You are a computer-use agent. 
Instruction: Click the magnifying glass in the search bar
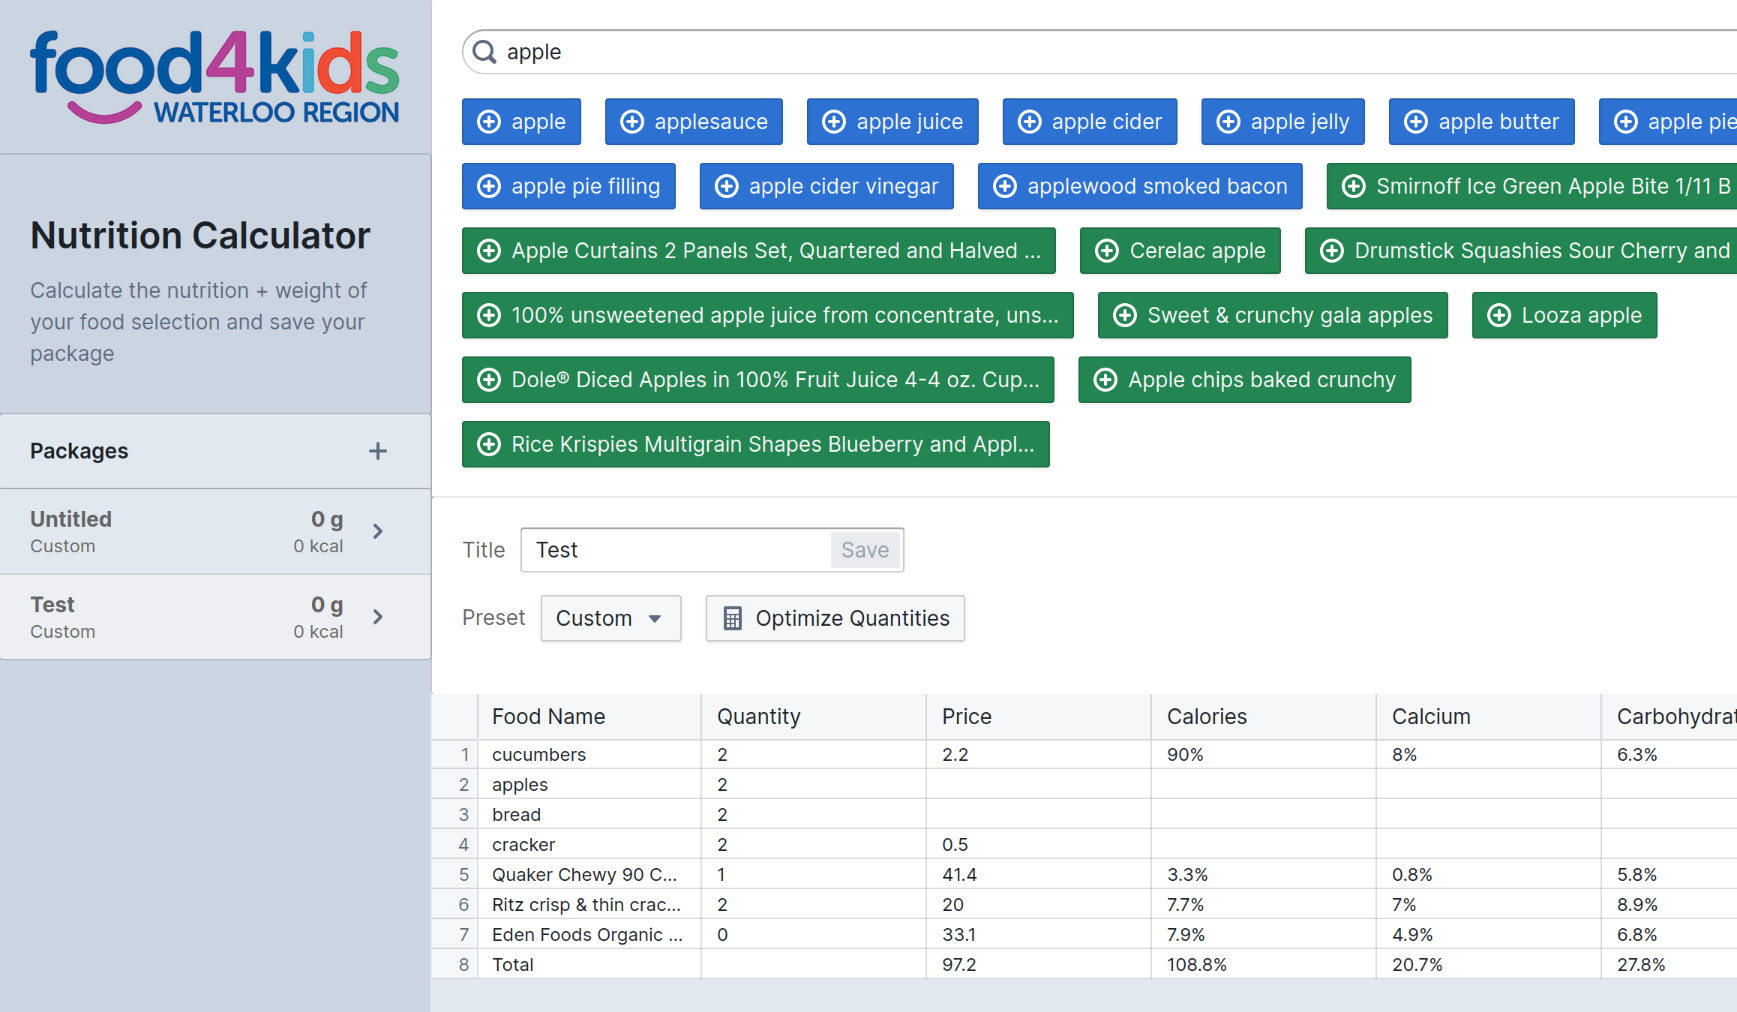485,51
